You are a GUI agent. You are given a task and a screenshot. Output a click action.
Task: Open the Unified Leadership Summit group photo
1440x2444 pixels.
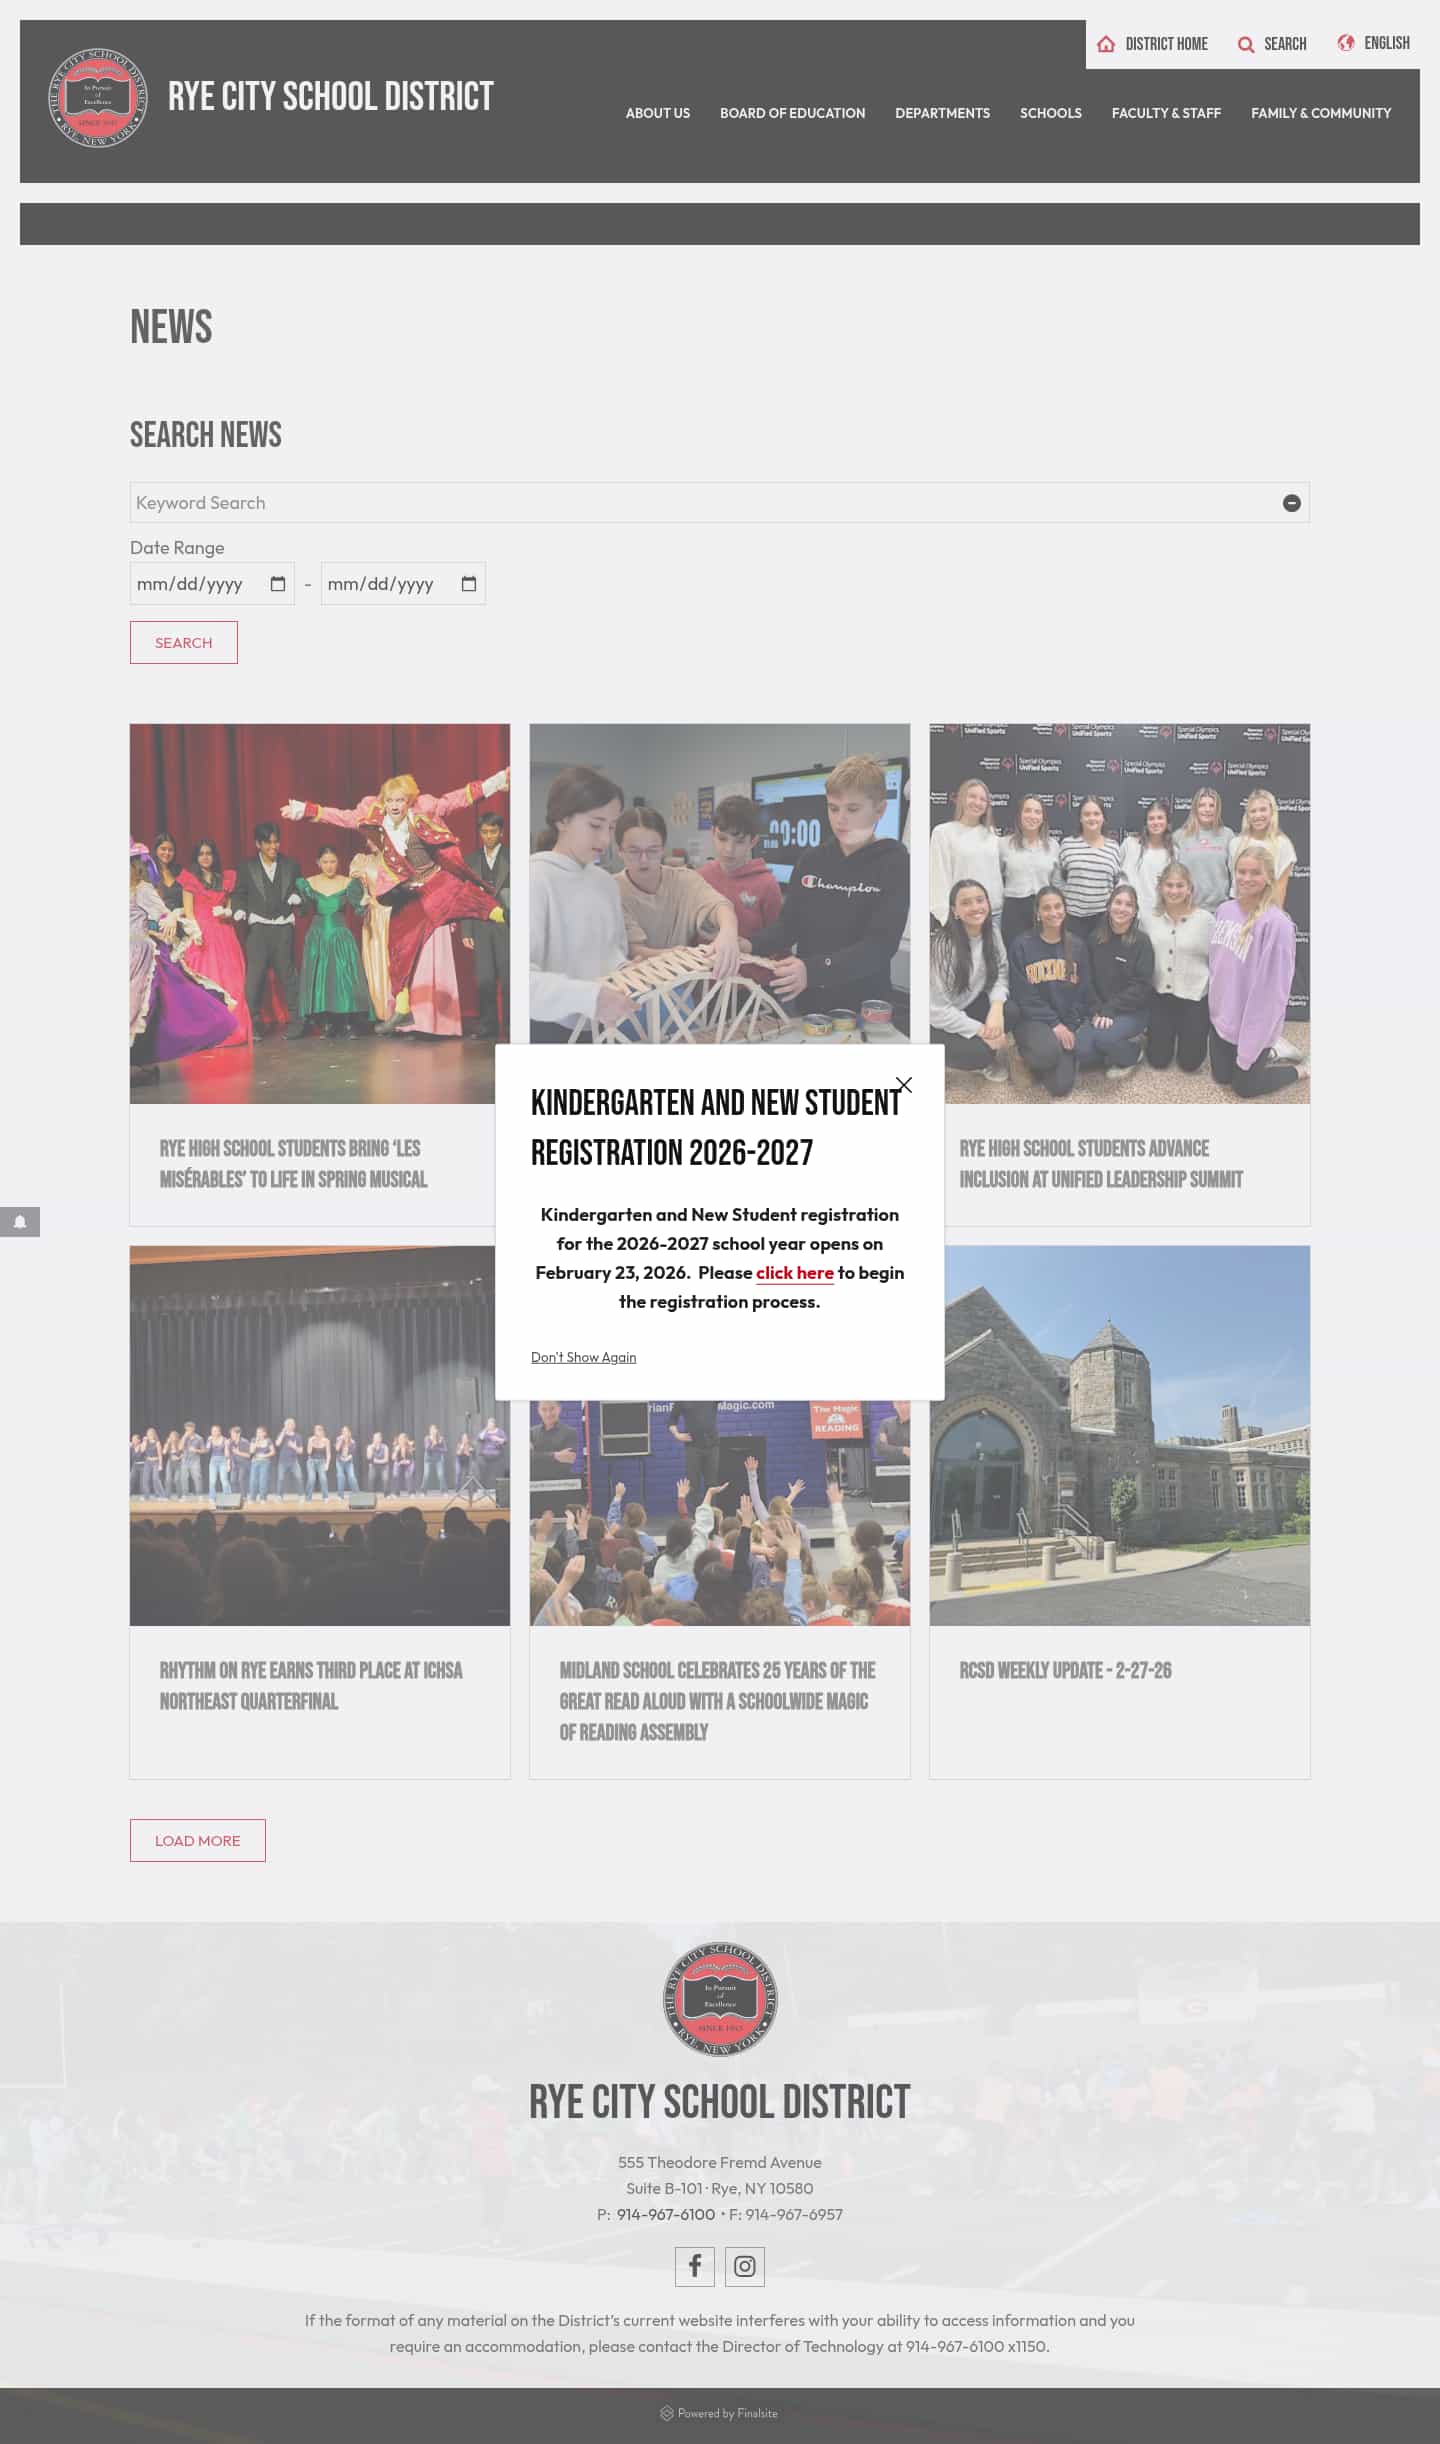[1120, 914]
